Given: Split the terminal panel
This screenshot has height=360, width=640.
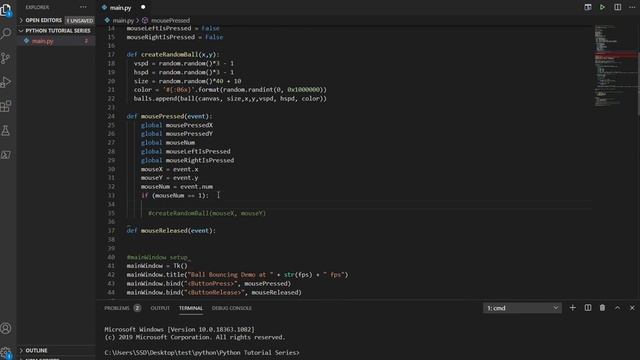Looking at the screenshot, I should coord(588,308).
